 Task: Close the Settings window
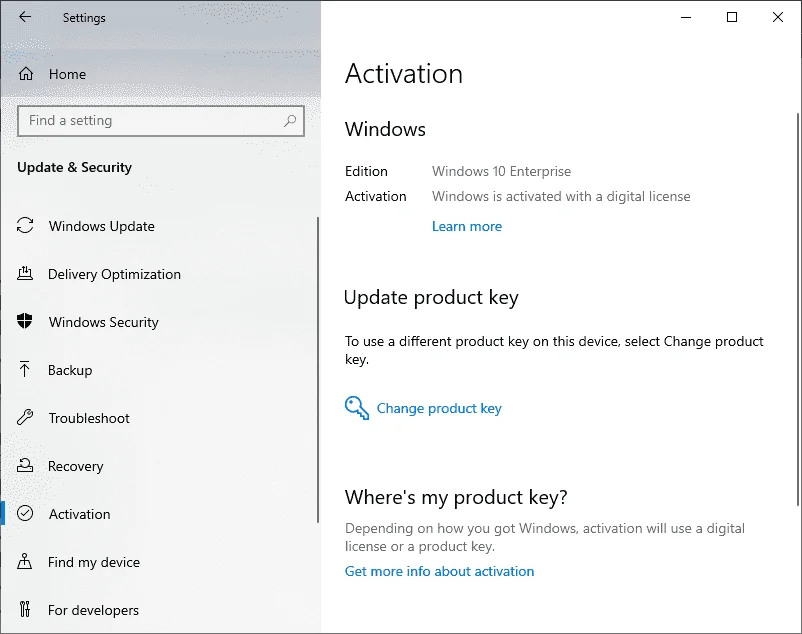point(778,17)
